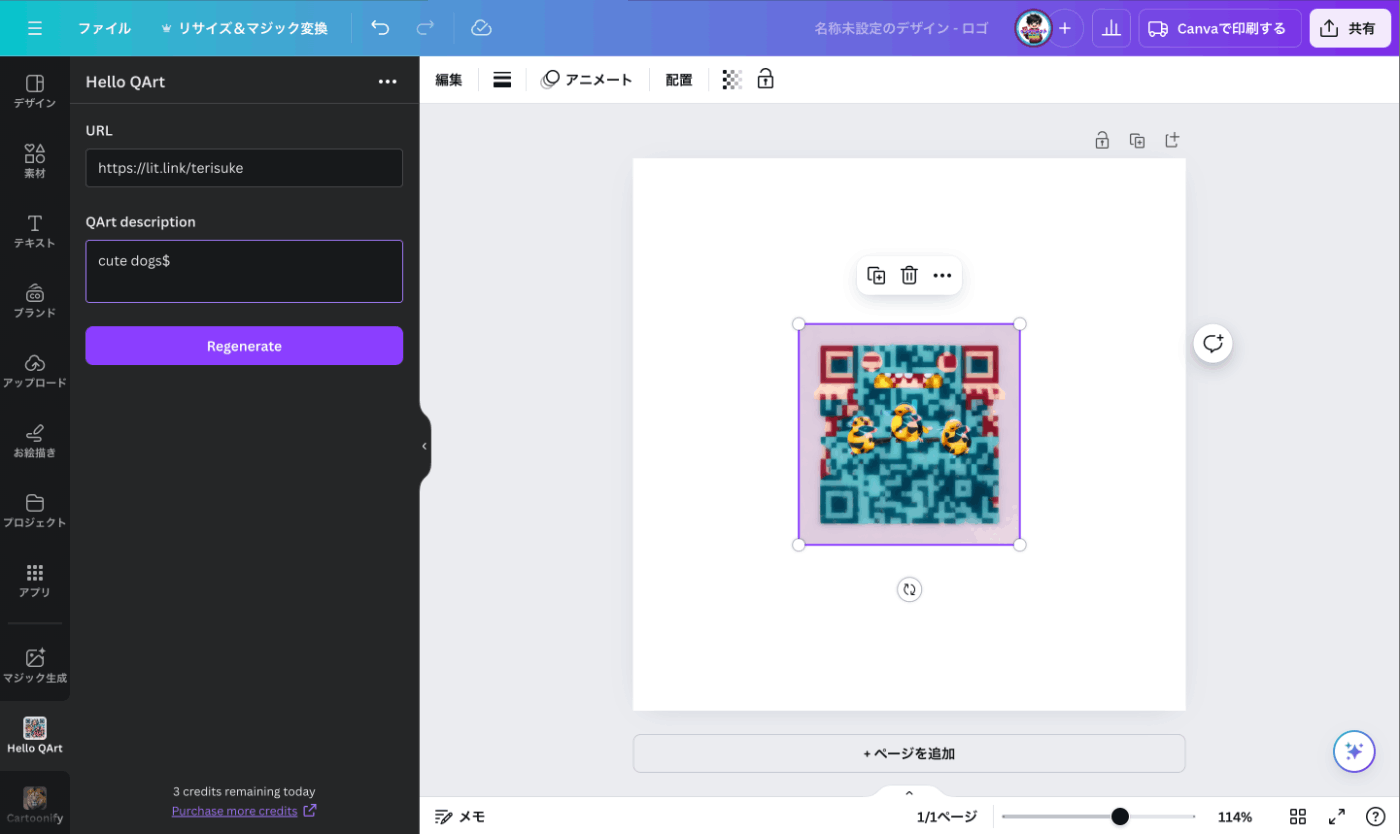Open the ファイル menu

click(x=104, y=28)
